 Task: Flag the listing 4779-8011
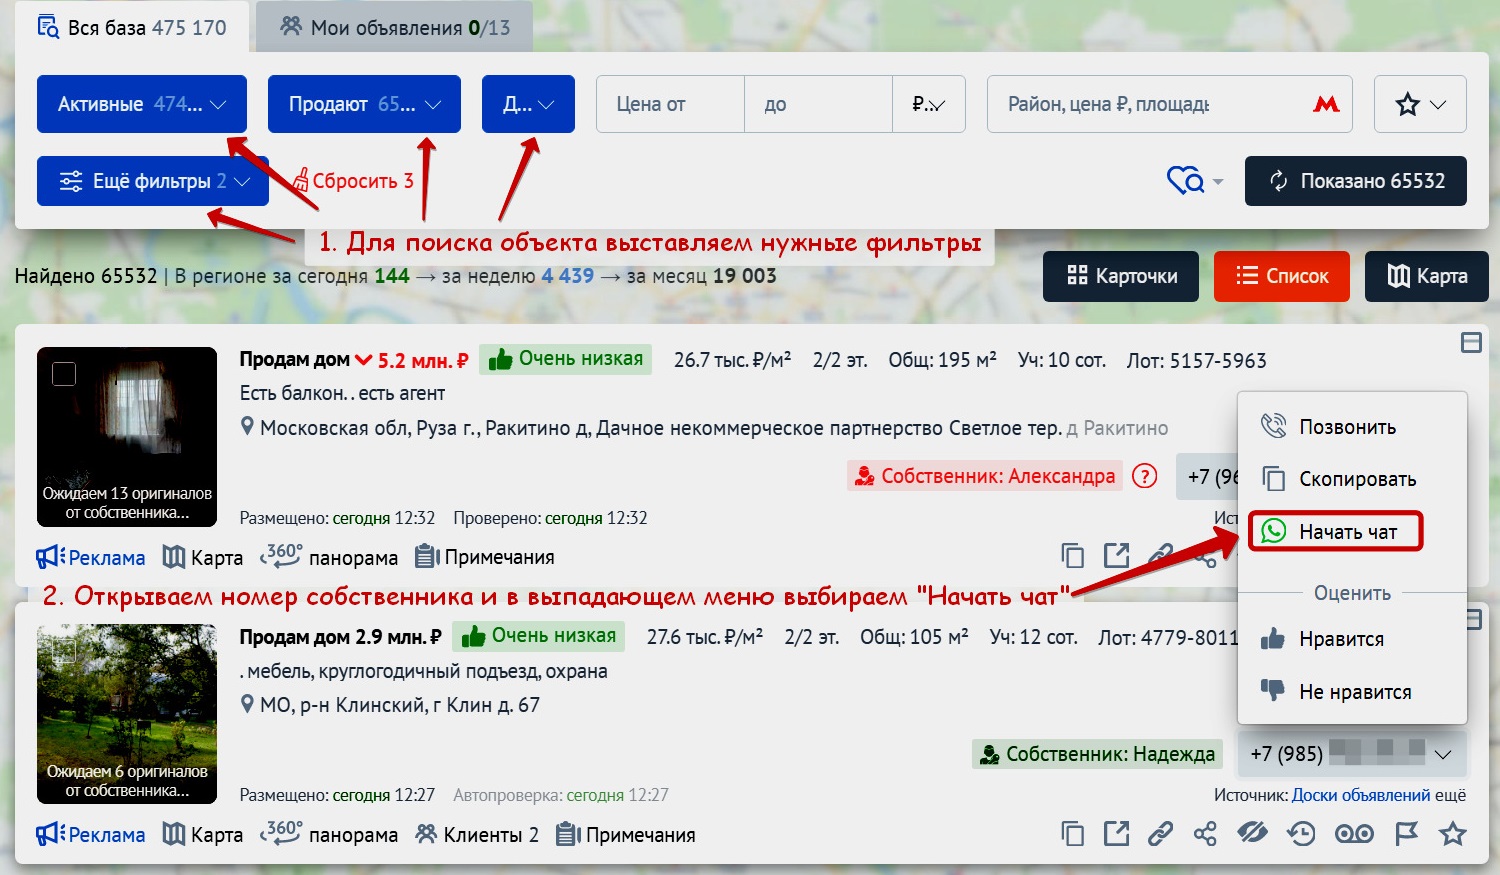(1406, 833)
